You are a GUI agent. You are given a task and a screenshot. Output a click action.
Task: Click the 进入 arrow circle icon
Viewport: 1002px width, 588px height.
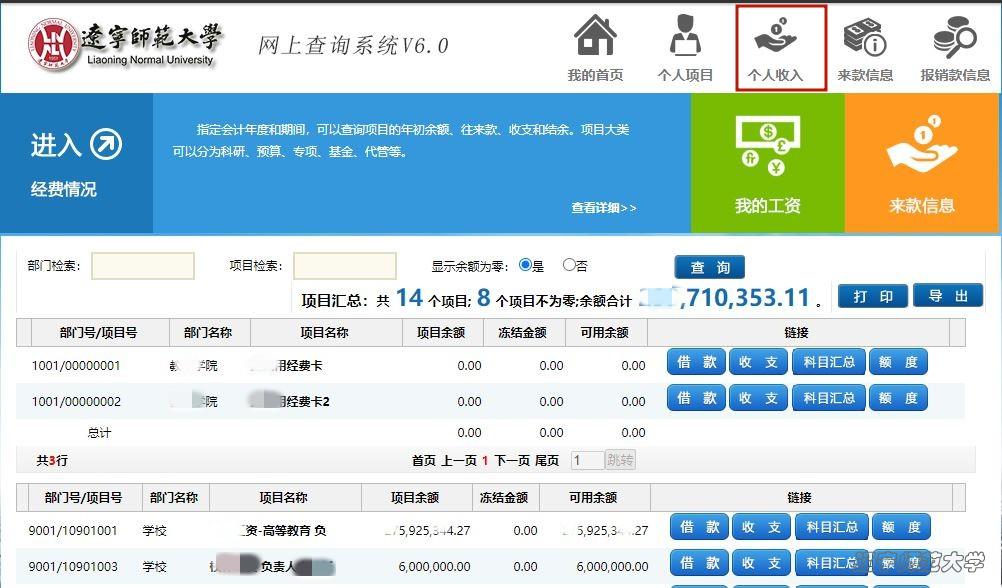point(105,145)
